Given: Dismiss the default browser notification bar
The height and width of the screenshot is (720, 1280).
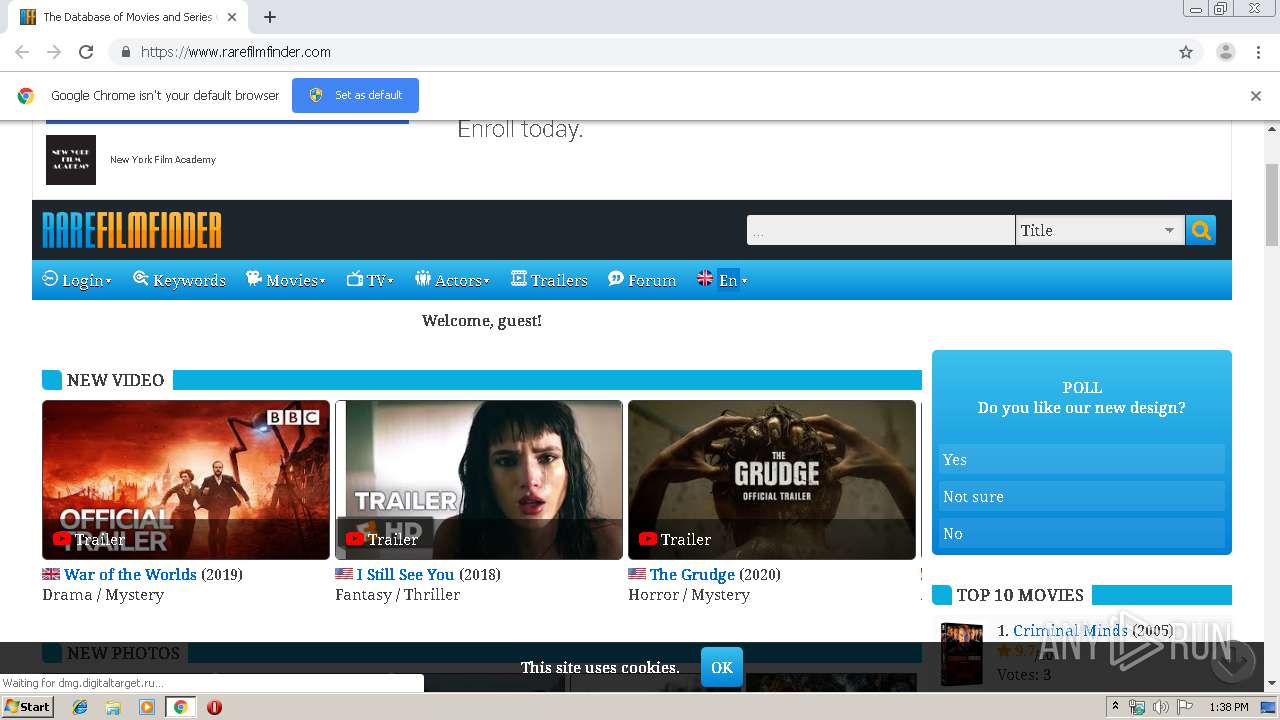Looking at the screenshot, I should click(x=1256, y=96).
